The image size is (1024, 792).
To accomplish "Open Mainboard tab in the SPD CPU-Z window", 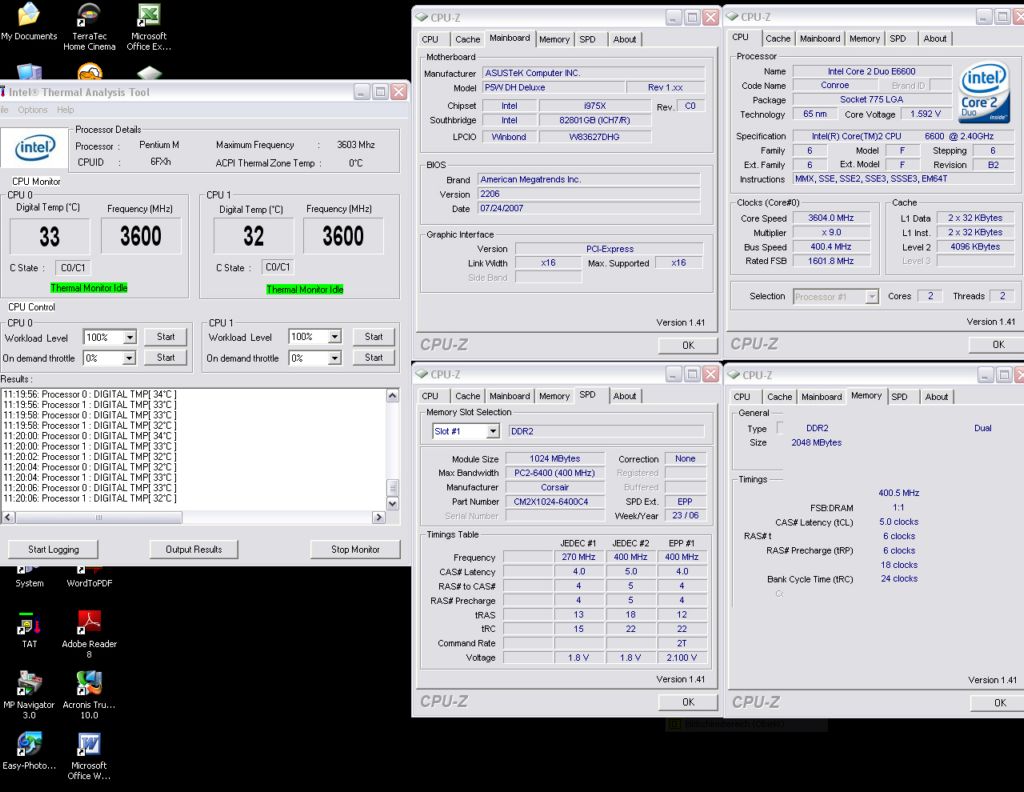I will coord(509,396).
